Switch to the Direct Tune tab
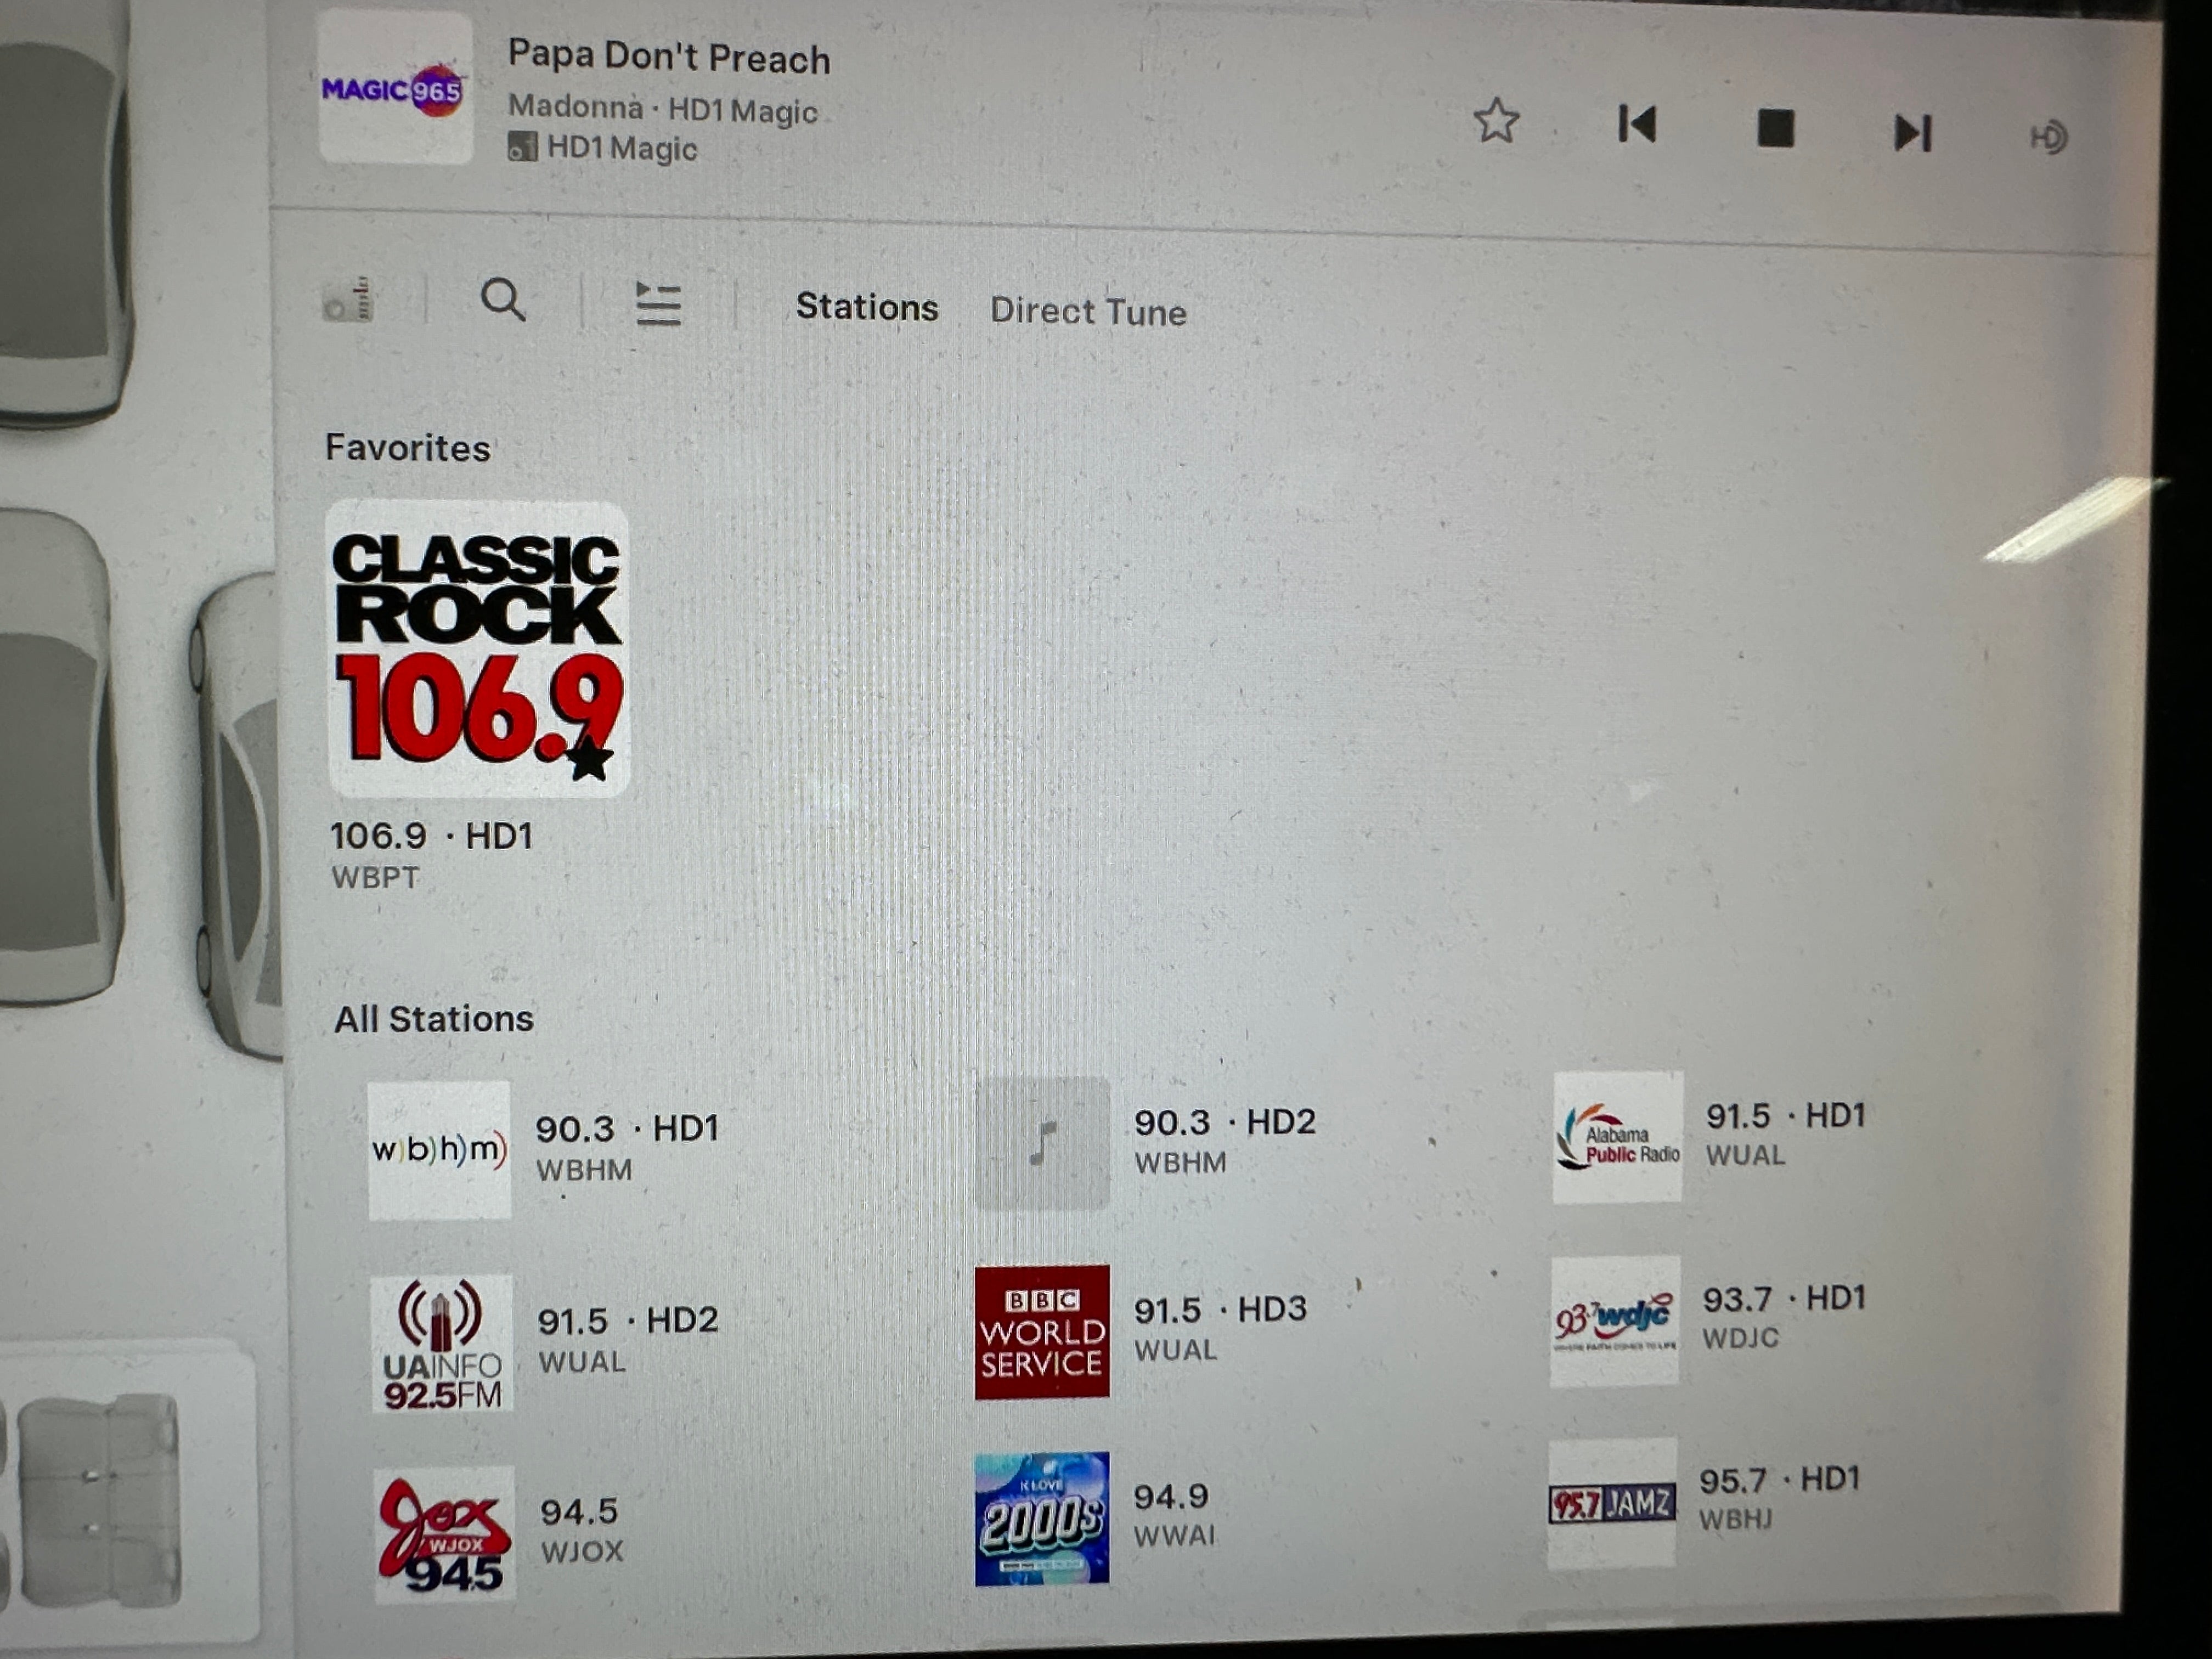2212x1659 pixels. pyautogui.click(x=1088, y=311)
